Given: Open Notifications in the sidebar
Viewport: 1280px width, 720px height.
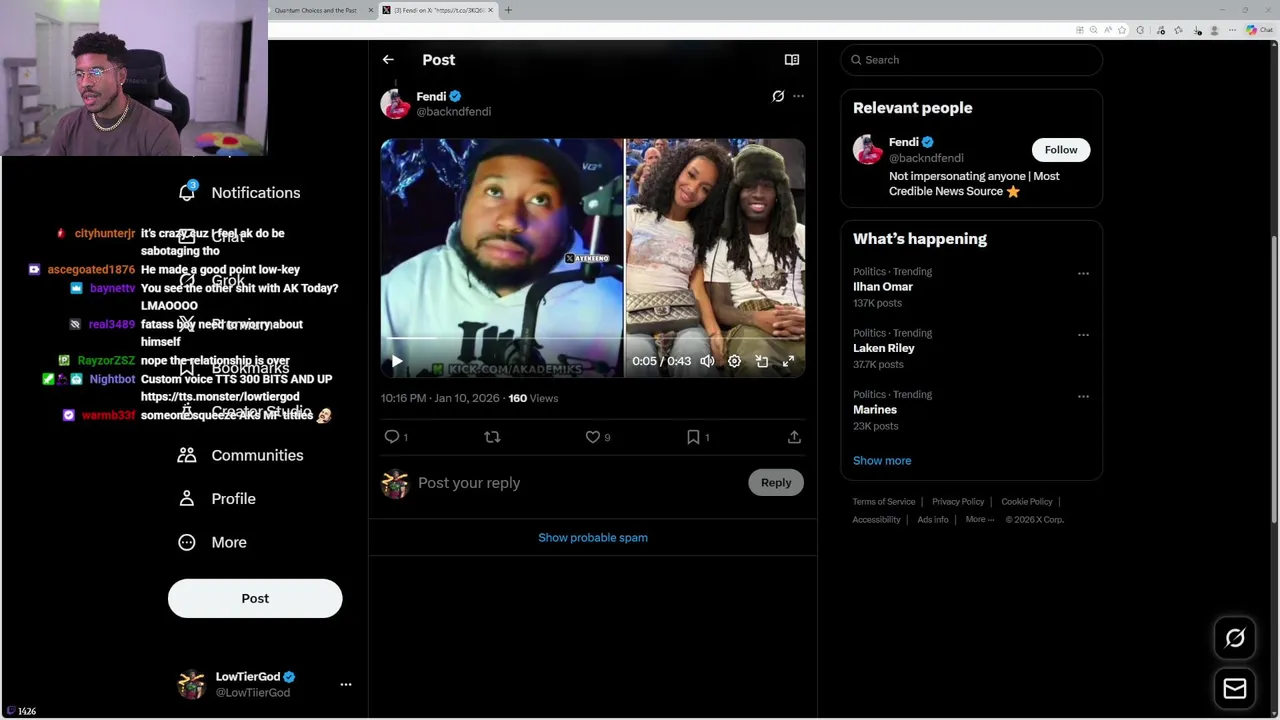Looking at the screenshot, I should coord(240,193).
